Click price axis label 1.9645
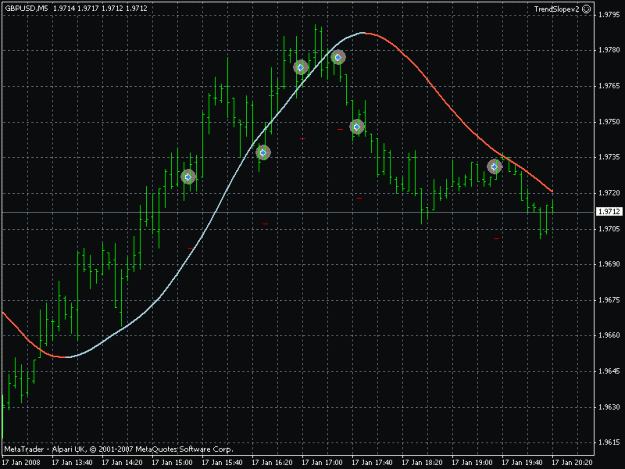The image size is (625, 469). [x=609, y=371]
